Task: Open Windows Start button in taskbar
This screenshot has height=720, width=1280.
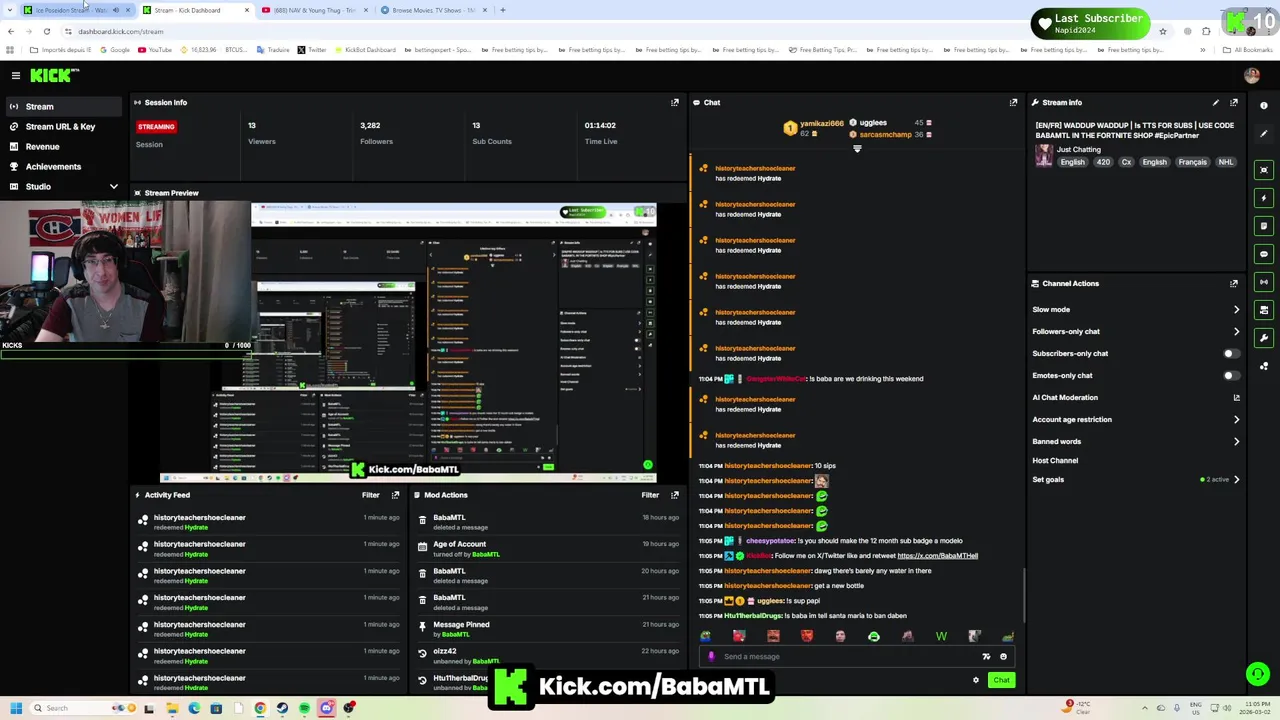Action: 15,708
